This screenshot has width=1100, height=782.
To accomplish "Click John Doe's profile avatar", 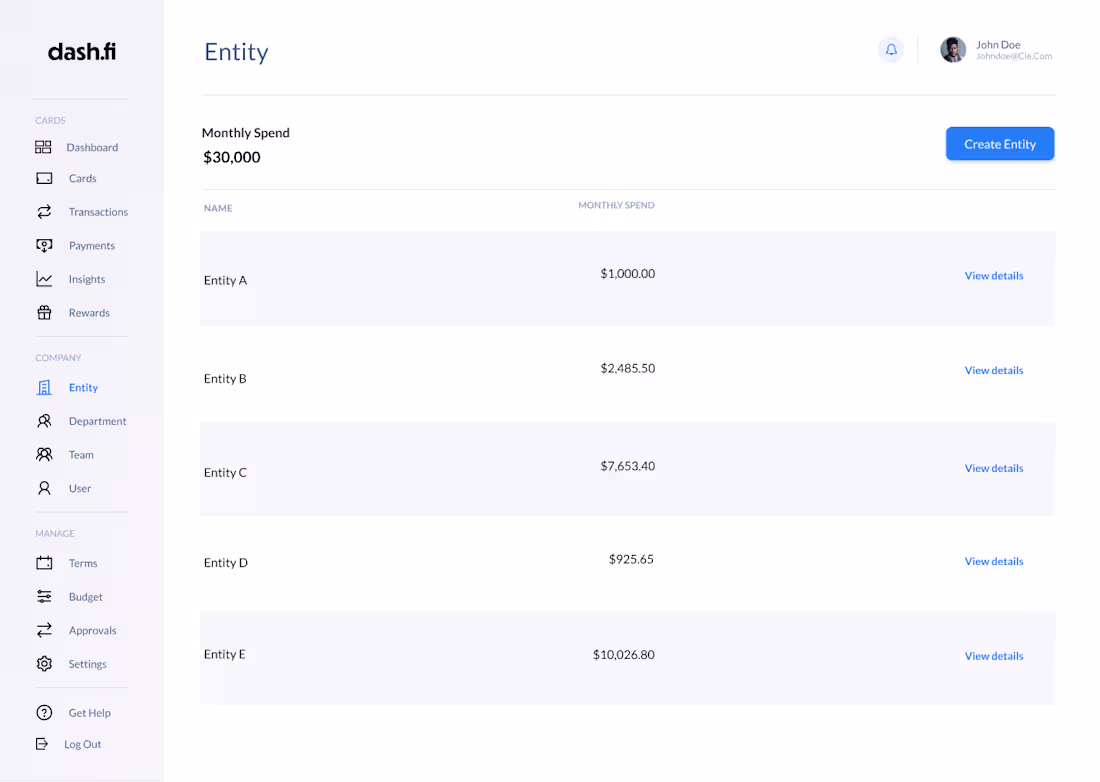I will (953, 50).
